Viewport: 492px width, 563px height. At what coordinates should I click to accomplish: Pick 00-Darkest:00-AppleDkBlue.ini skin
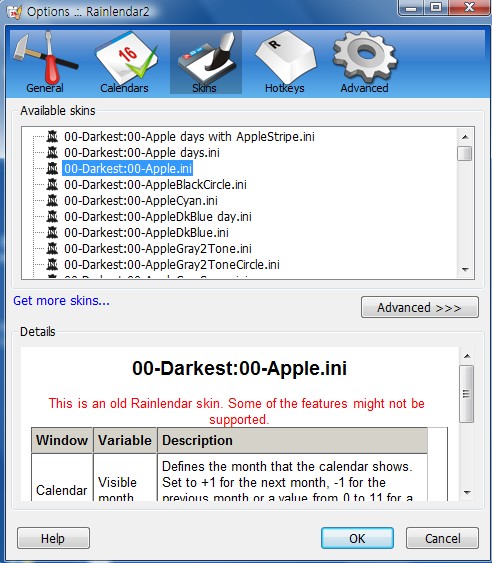click(x=146, y=233)
